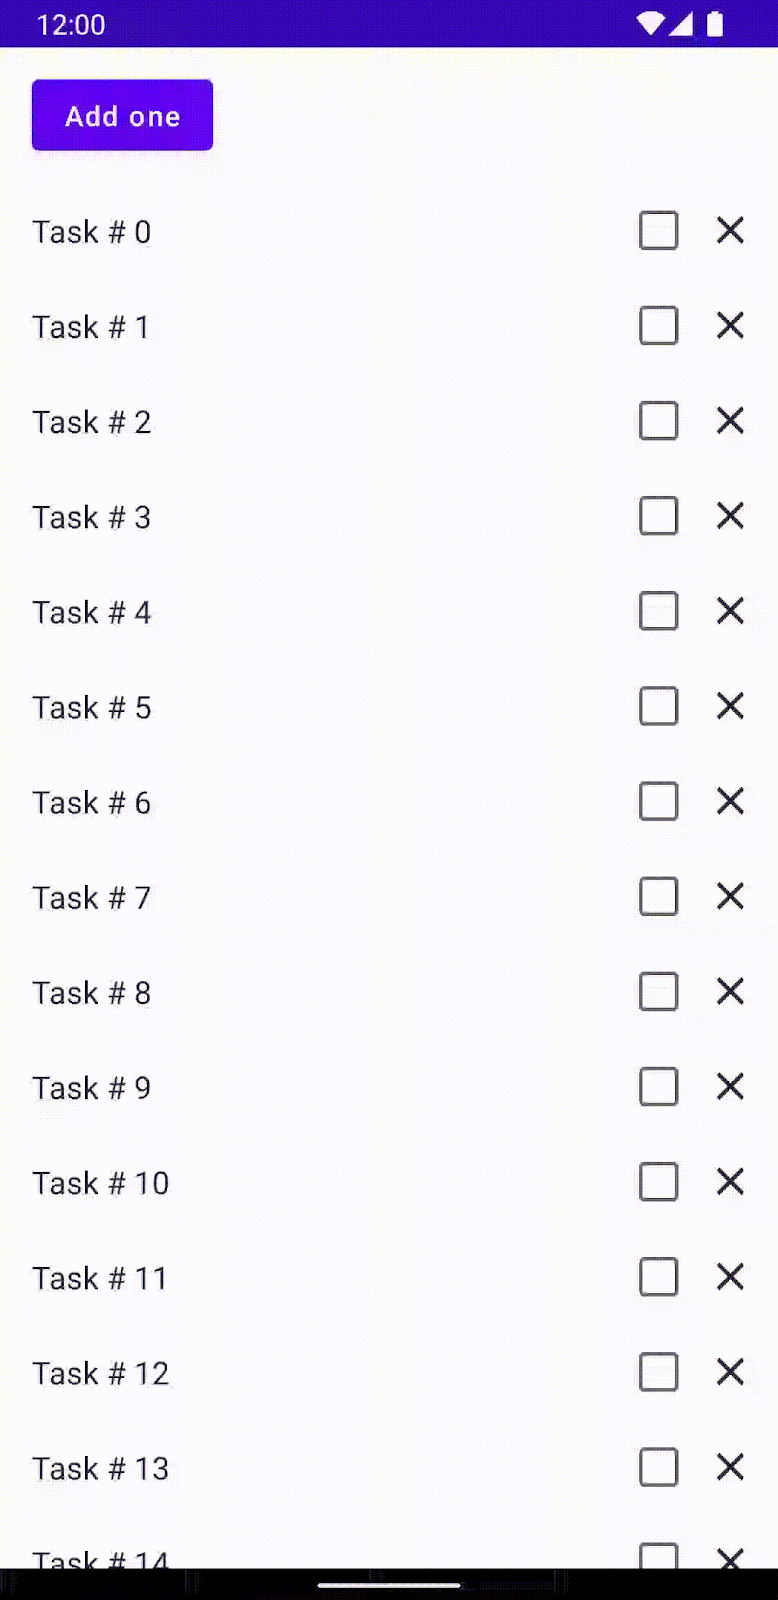Enable the checkbox for Task # 12
778x1600 pixels.
658,1372
